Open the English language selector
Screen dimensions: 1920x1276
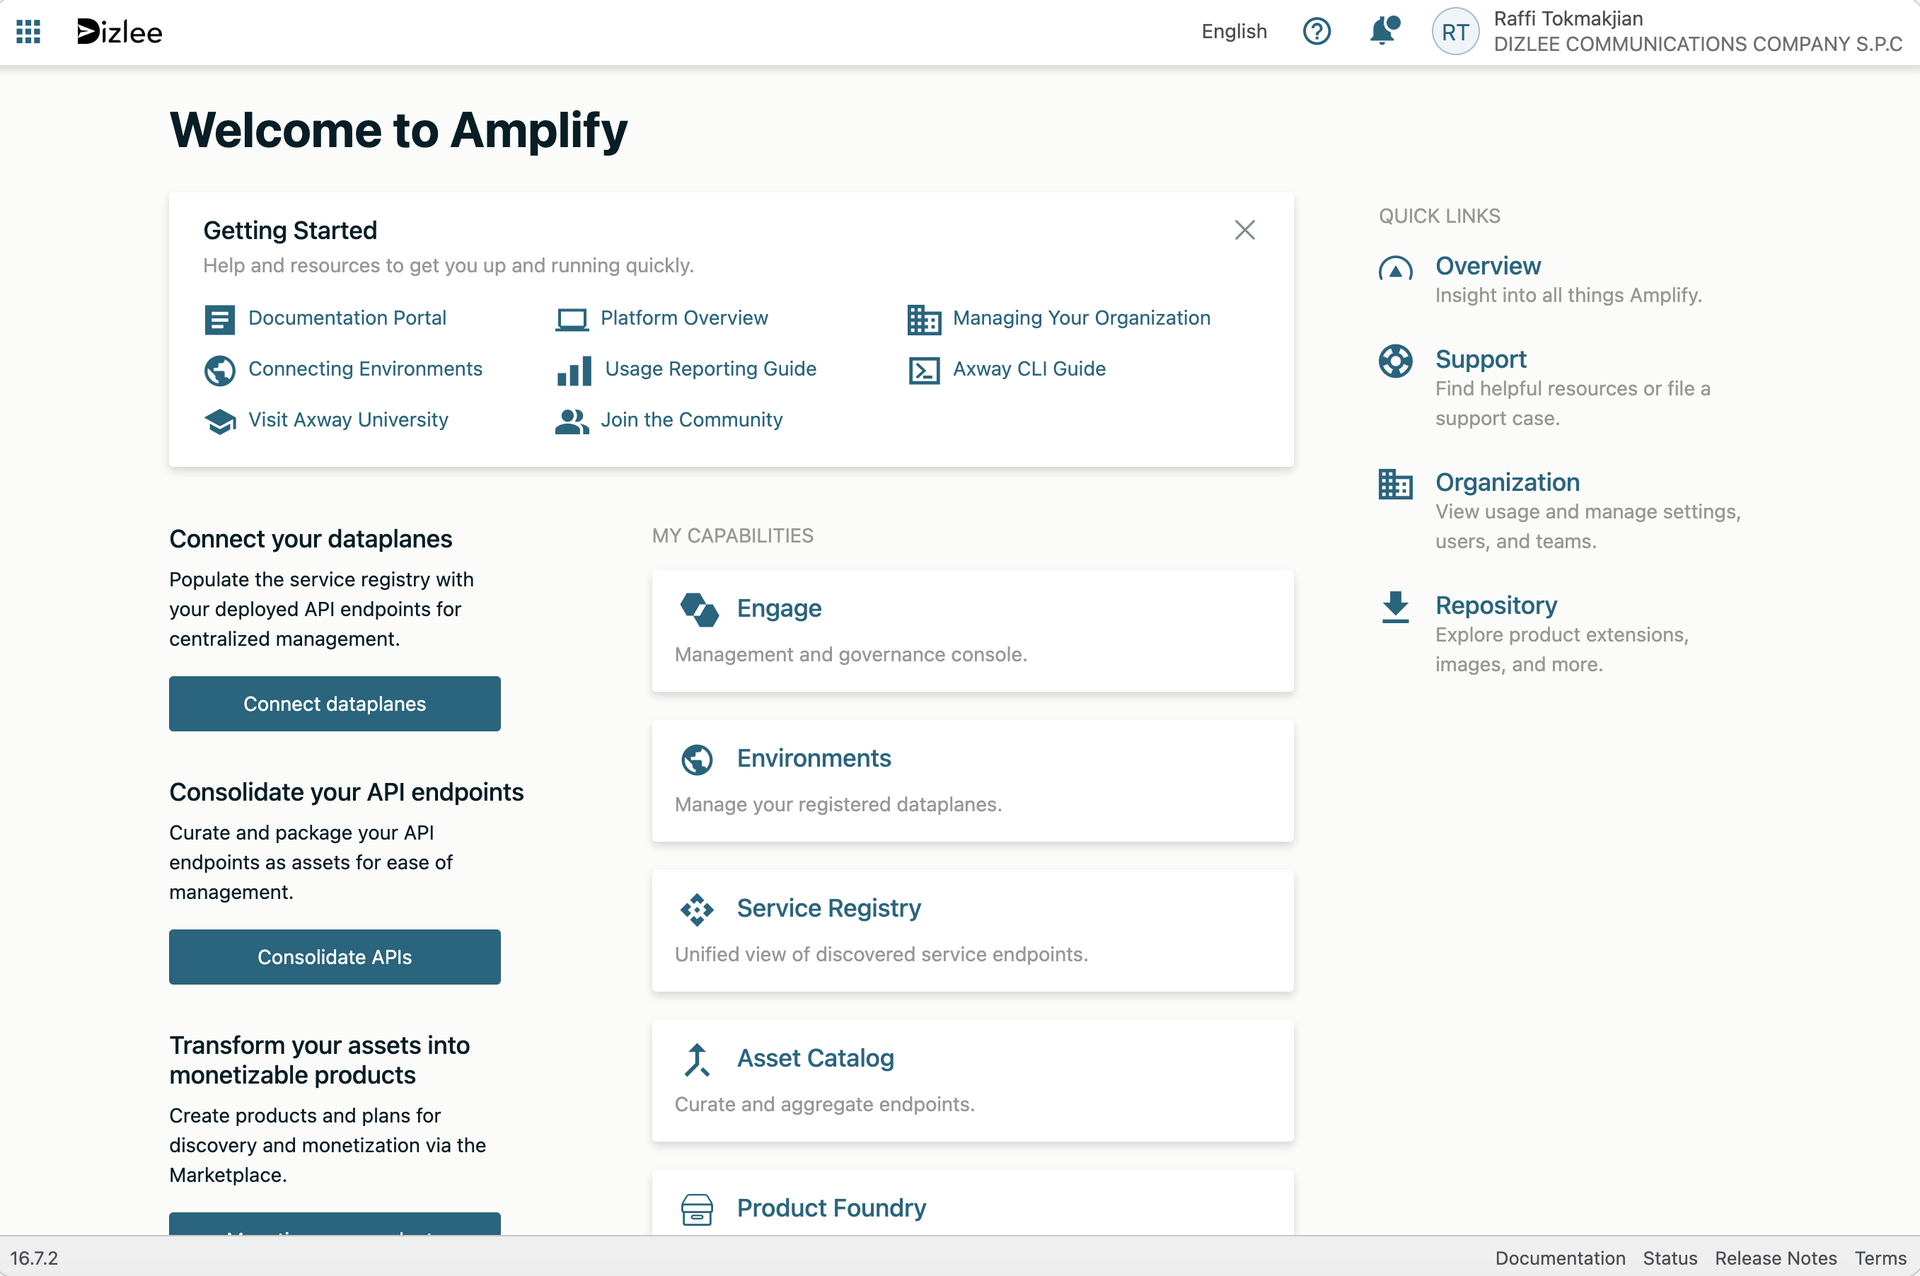pos(1233,32)
